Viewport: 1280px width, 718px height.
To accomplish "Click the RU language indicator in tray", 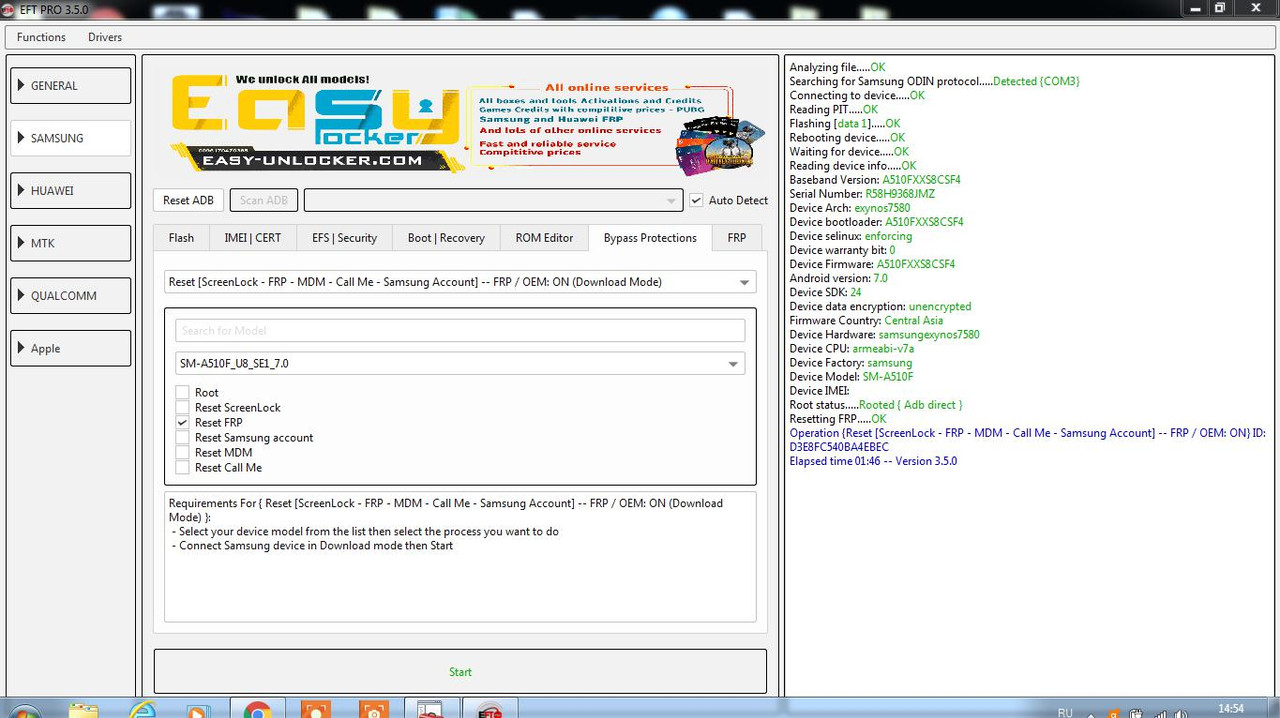I will 1065,712.
